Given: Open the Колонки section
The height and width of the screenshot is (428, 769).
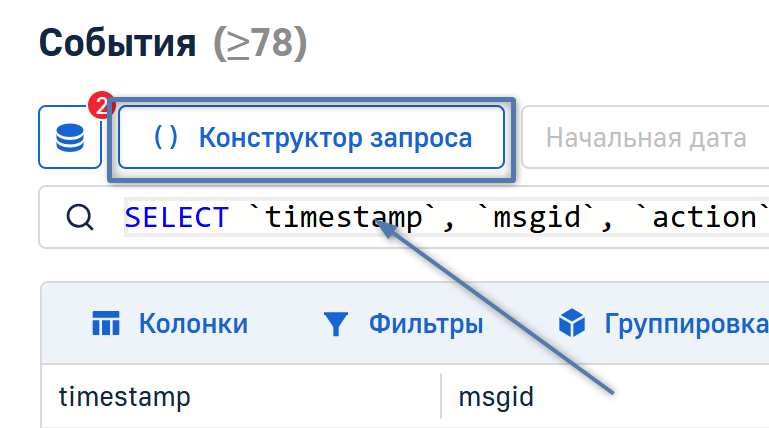Looking at the screenshot, I should pos(192,324).
